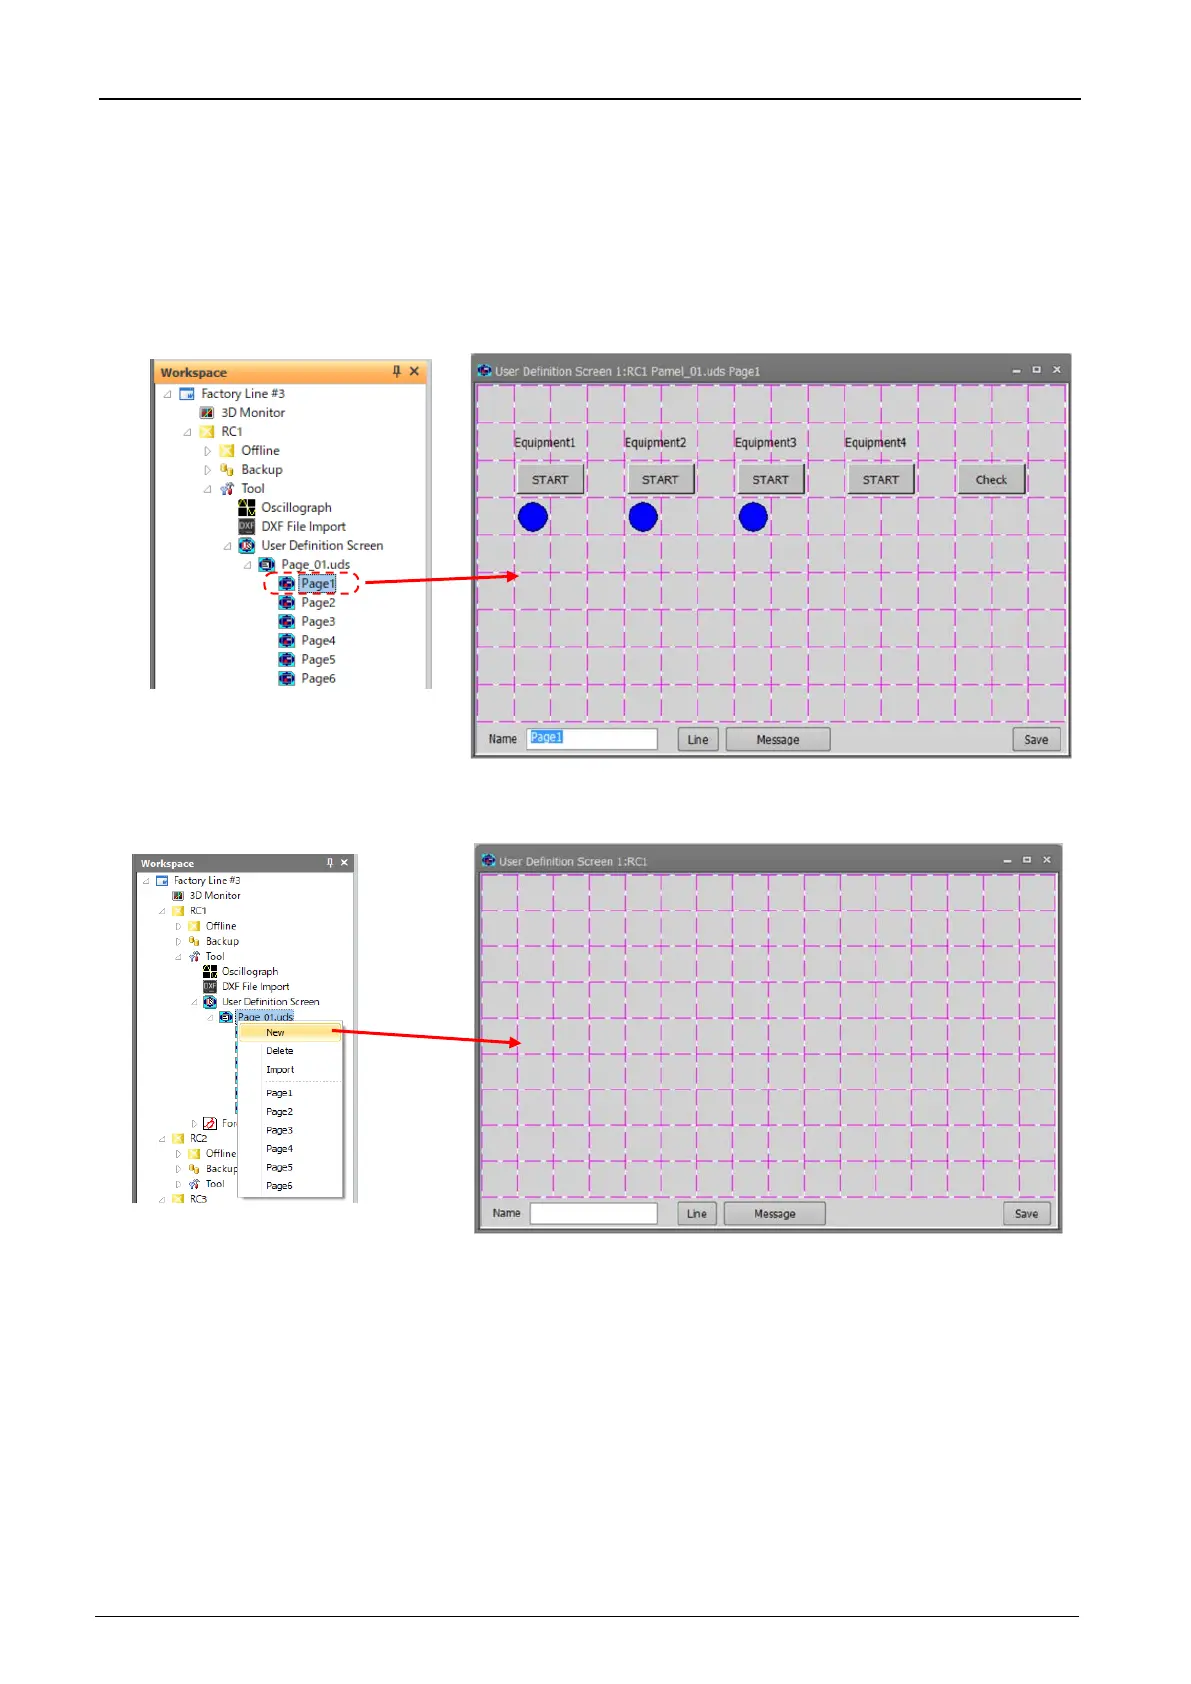Screen dimensions: 1191x1684
Task: Select Page3 in orange-header Workspace tree
Action: coord(318,622)
